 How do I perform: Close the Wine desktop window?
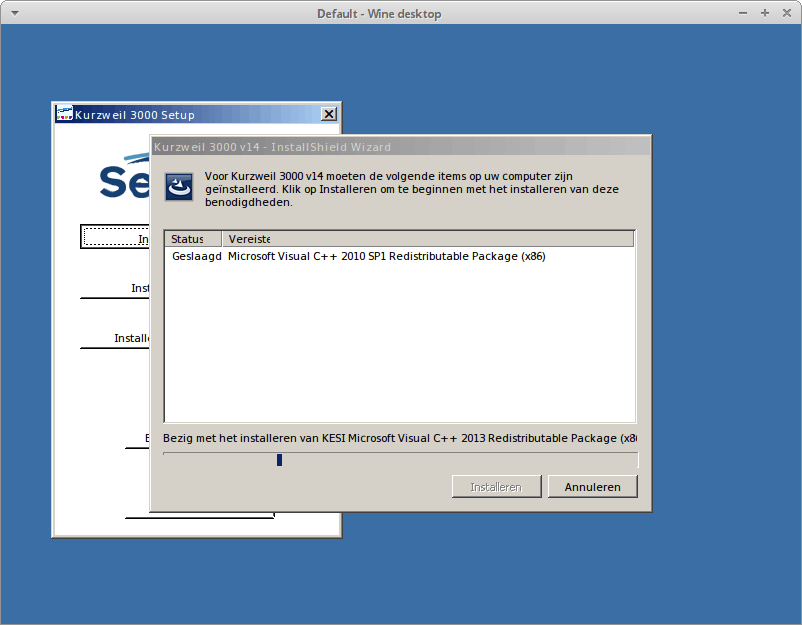(787, 13)
